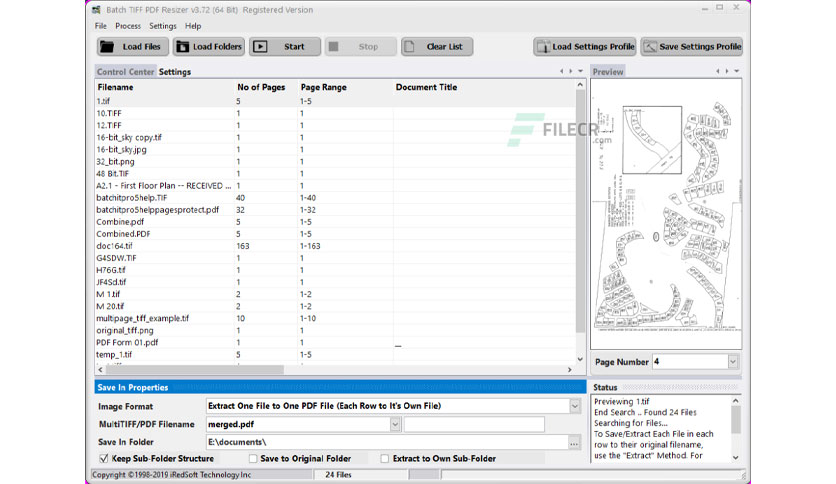
Task: Click the Load Files folder icon
Action: click(107, 47)
